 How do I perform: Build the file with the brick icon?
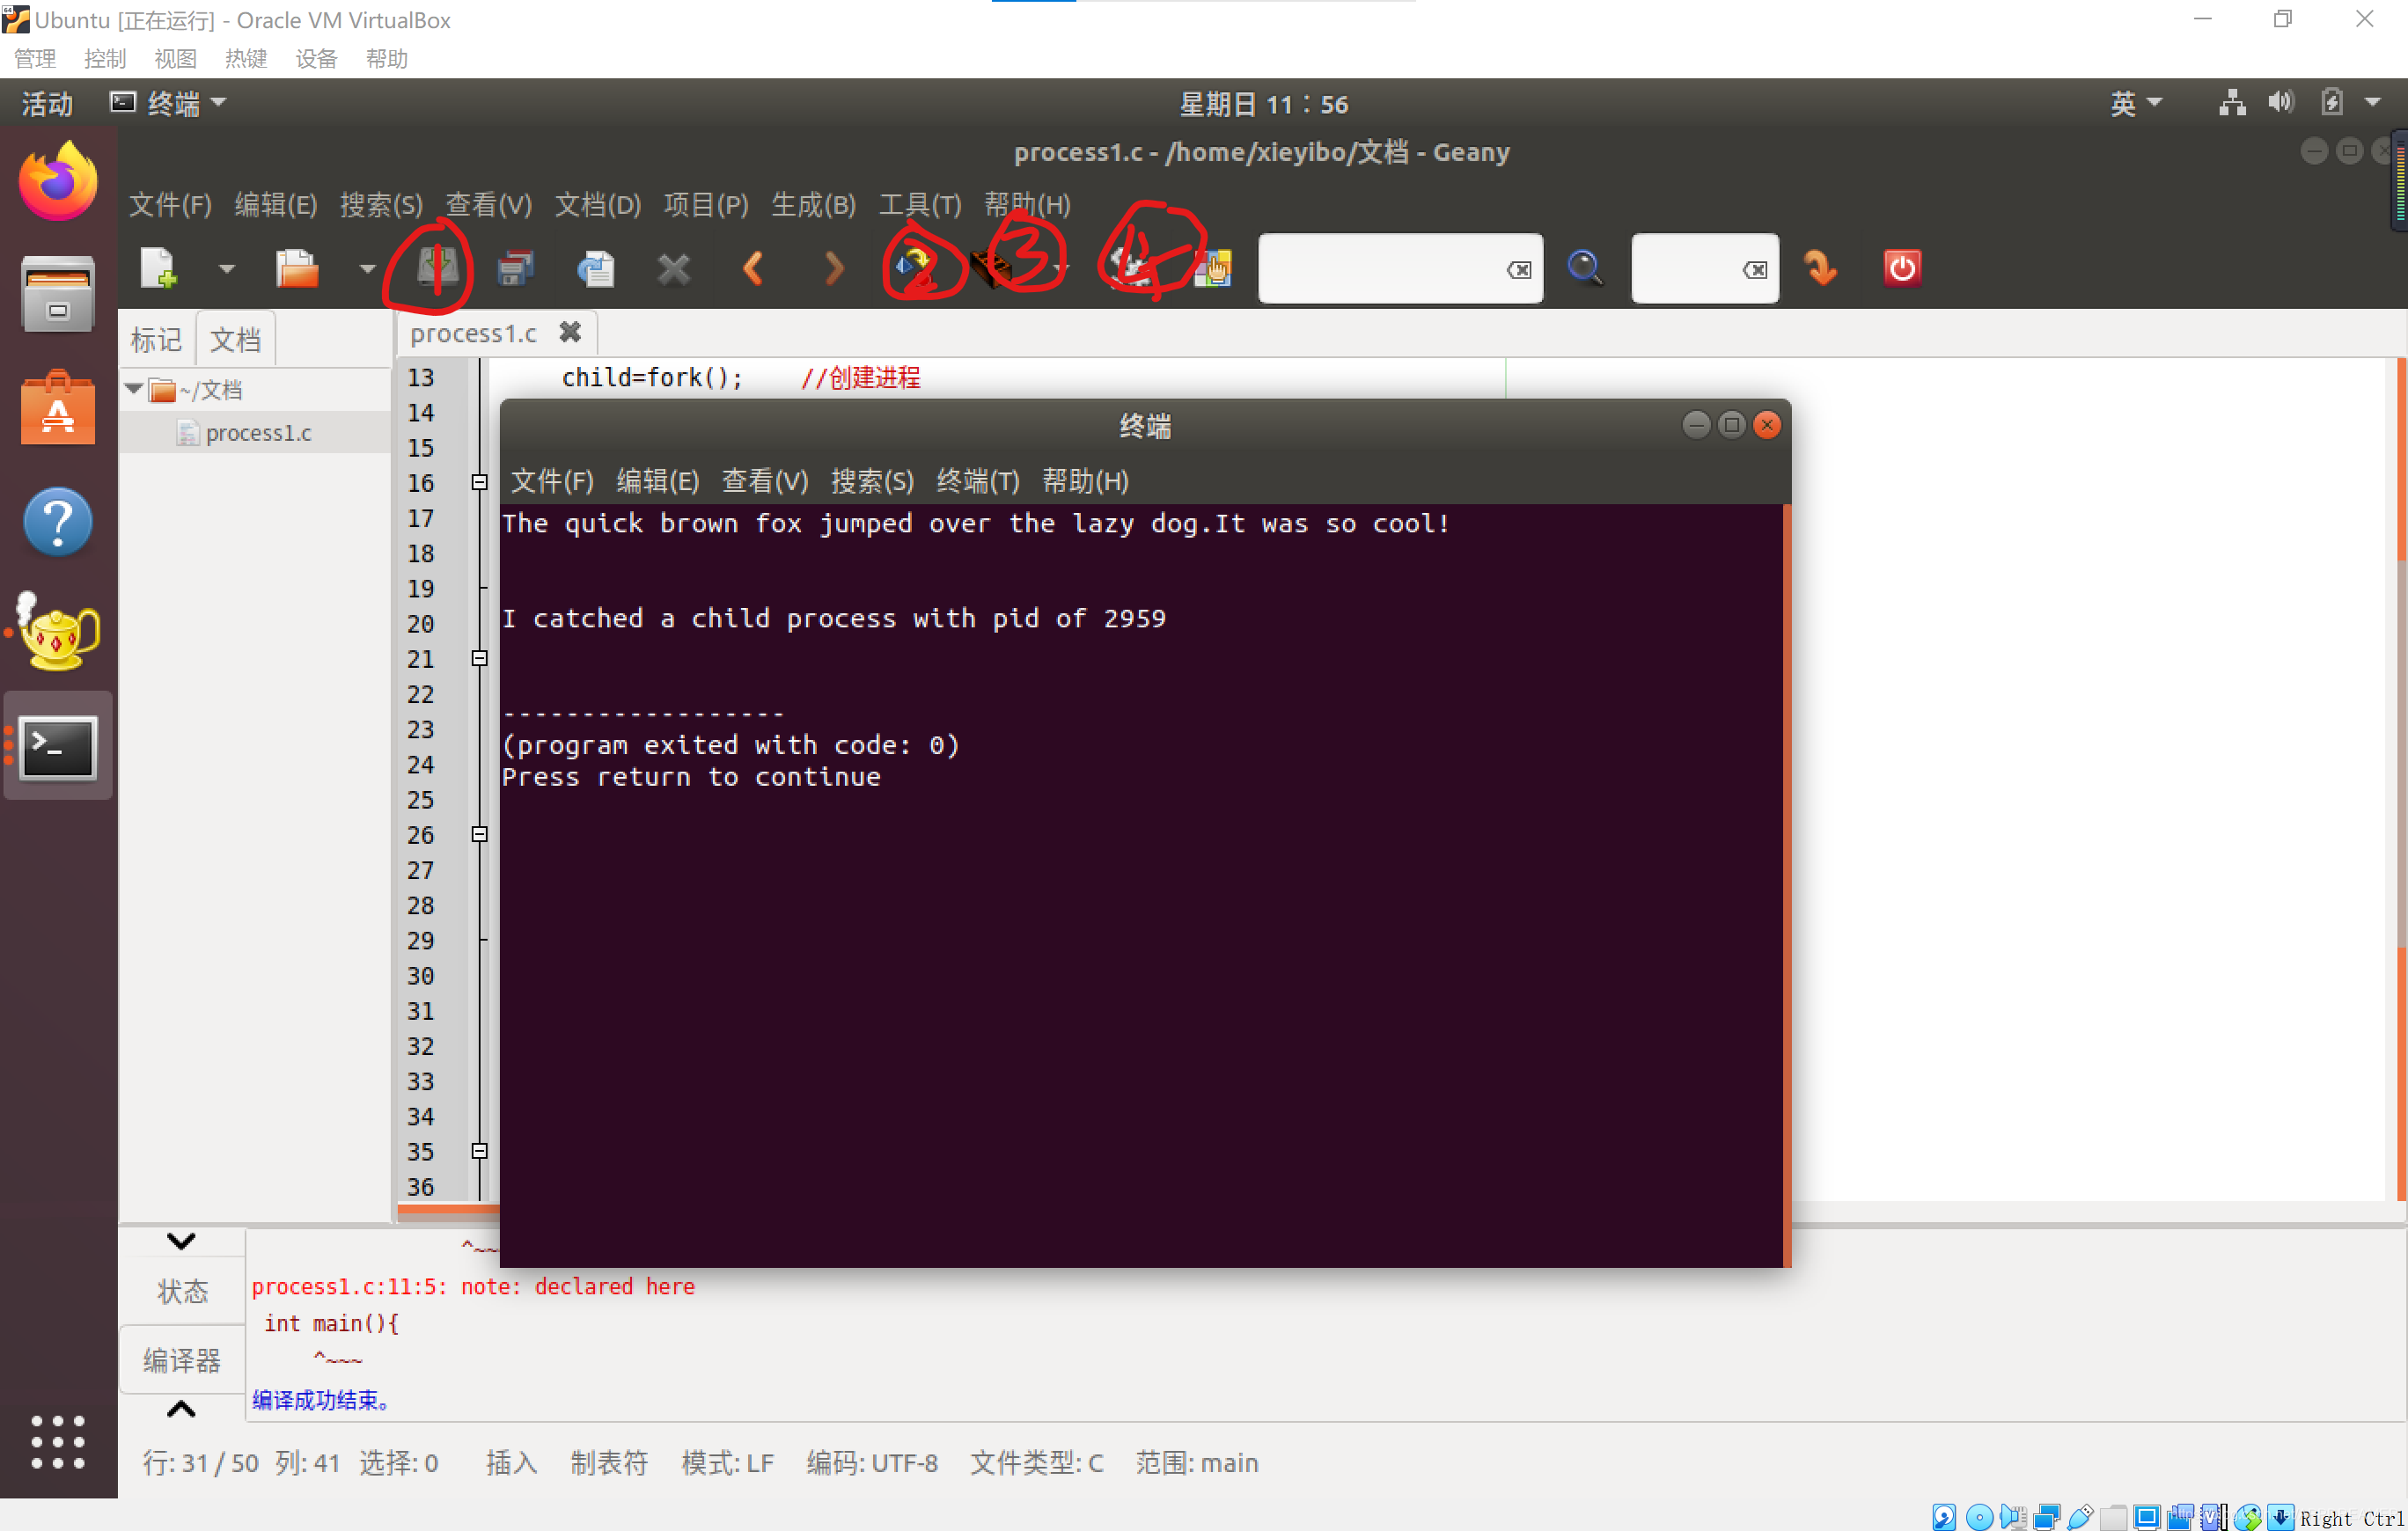coord(992,268)
